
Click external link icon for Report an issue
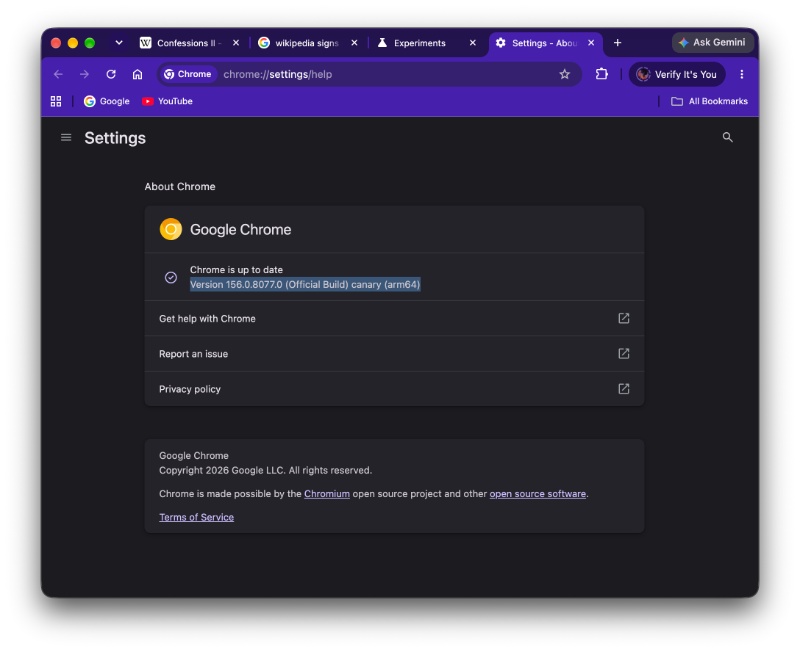(x=623, y=354)
